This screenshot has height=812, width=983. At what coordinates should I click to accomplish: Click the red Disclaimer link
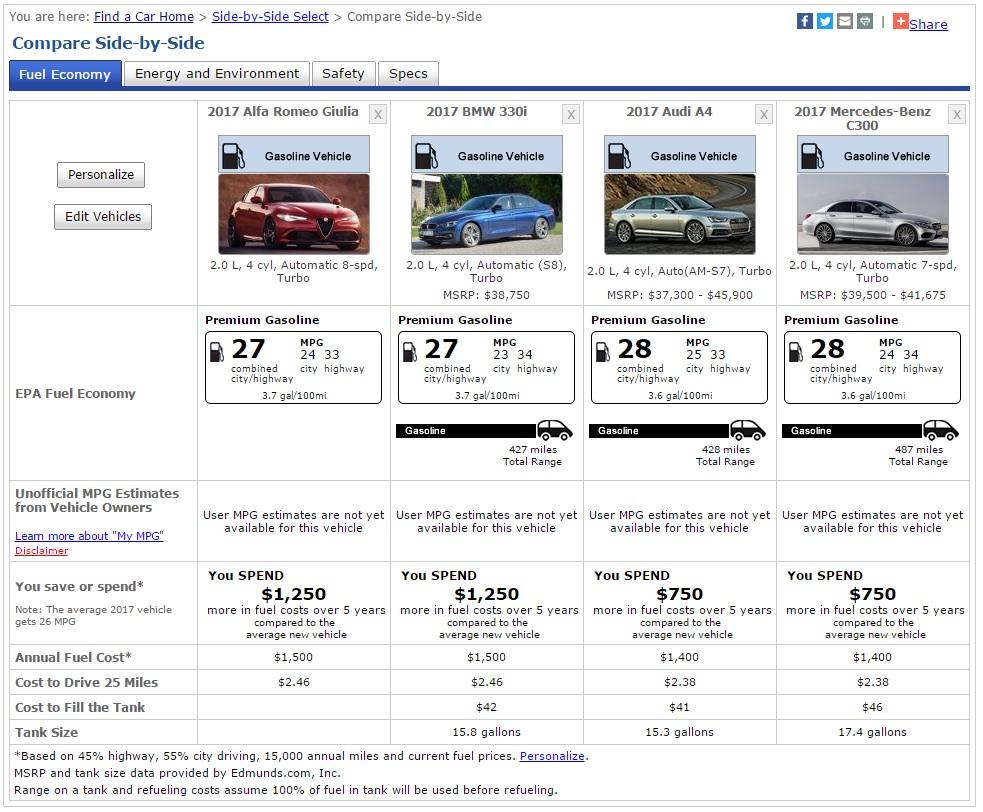click(41, 551)
